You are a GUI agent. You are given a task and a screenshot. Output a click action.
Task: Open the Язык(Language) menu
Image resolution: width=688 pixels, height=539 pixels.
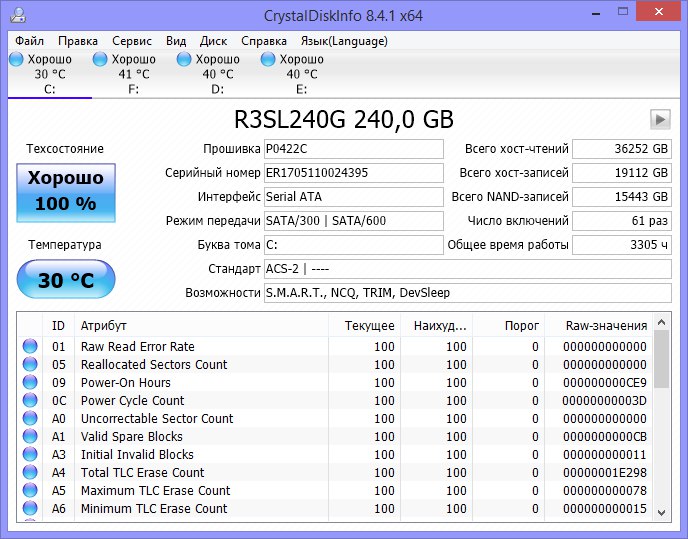tap(344, 41)
